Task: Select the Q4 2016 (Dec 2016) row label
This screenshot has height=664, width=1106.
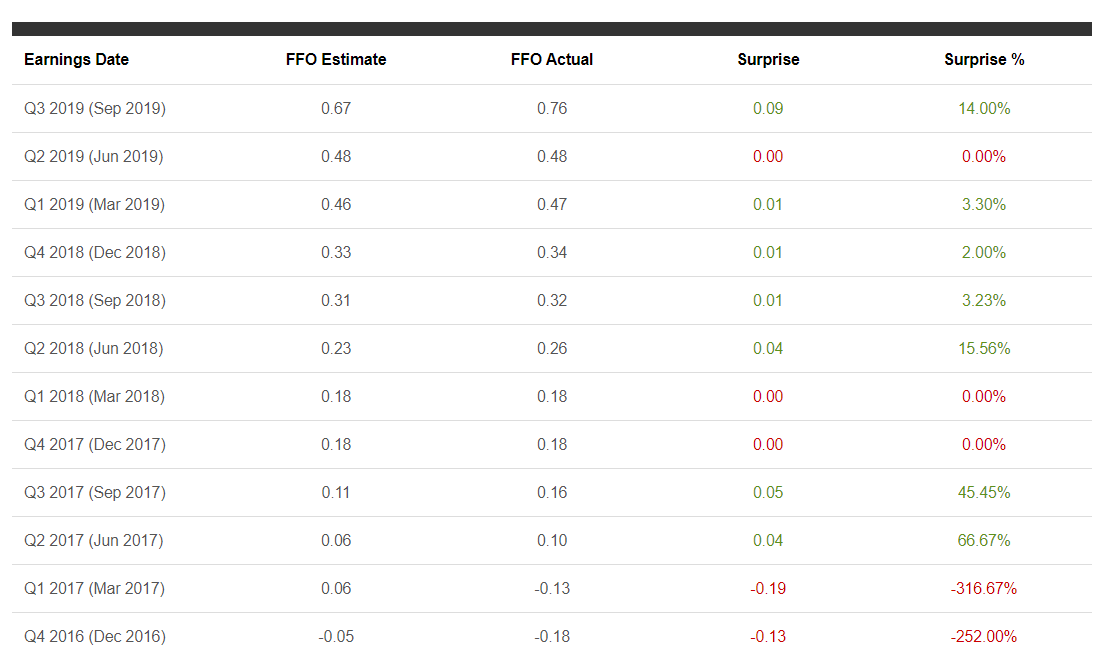Action: (95, 636)
